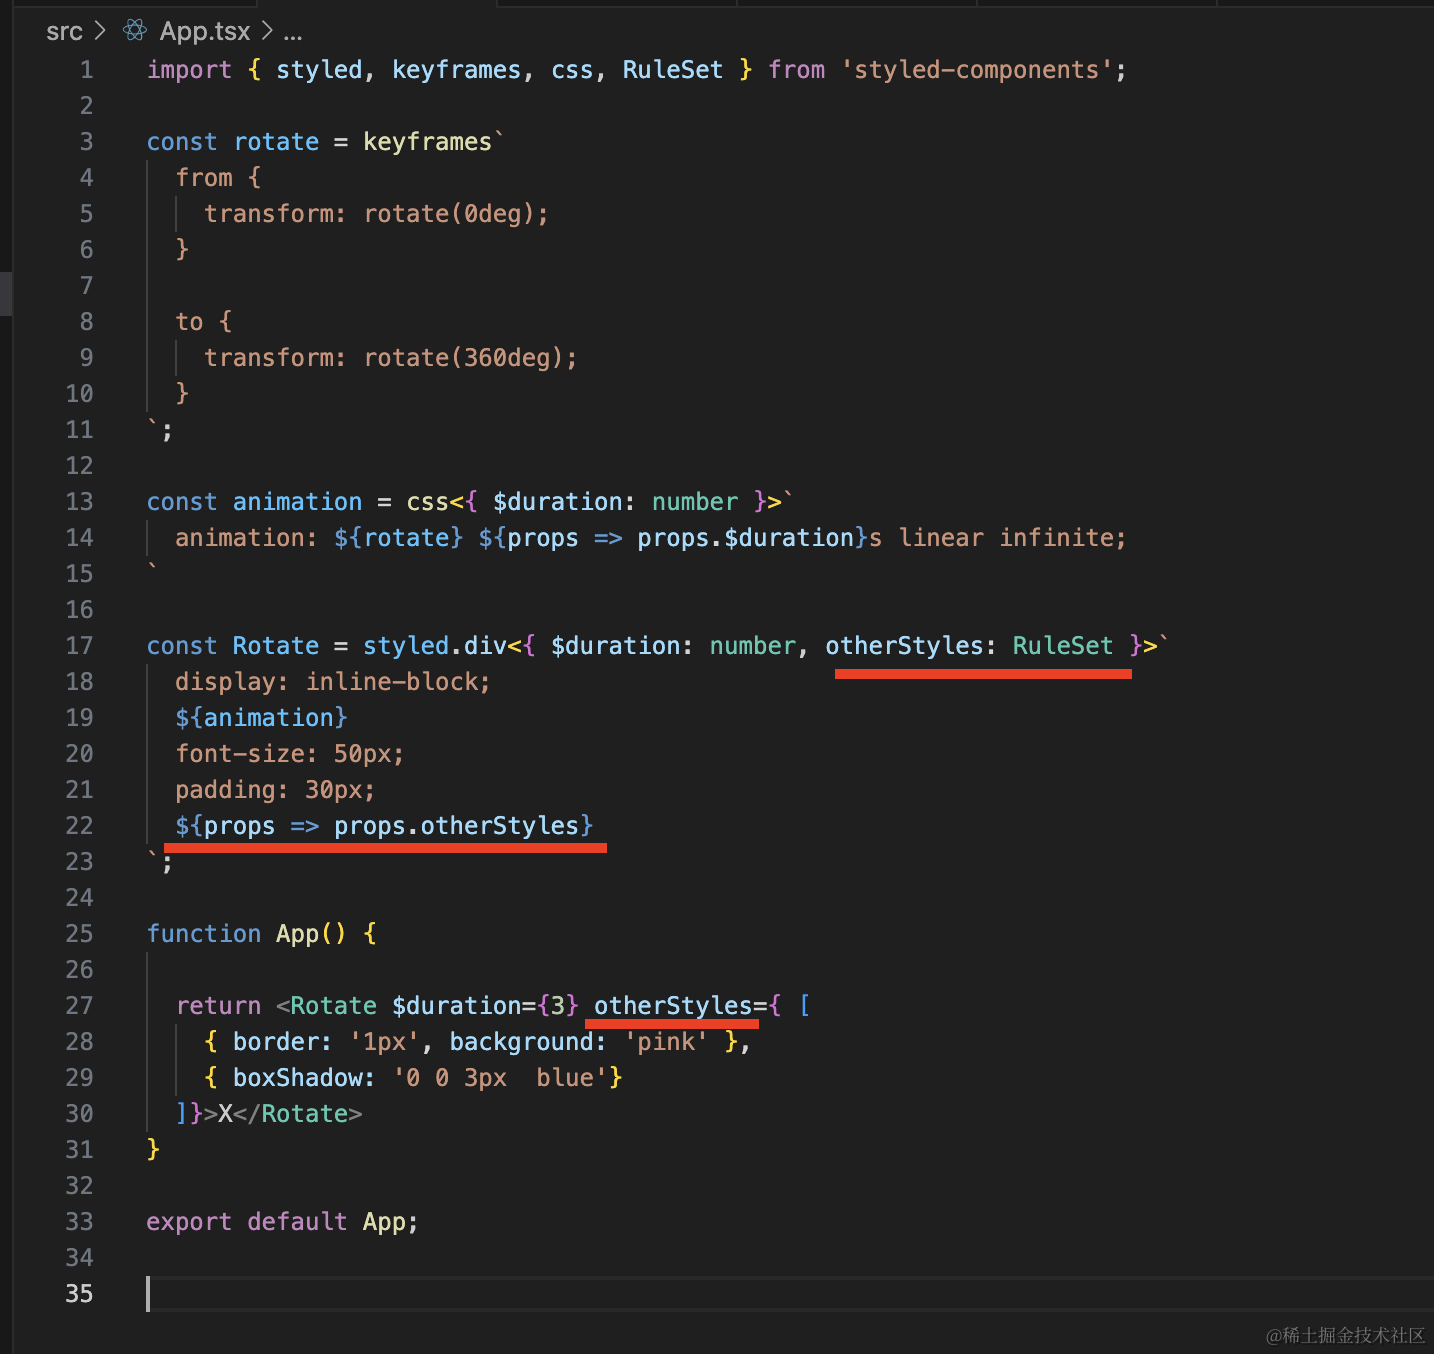Open the breadcrumb ellipsis symbol segment
The image size is (1434, 1354).
pos(293,34)
